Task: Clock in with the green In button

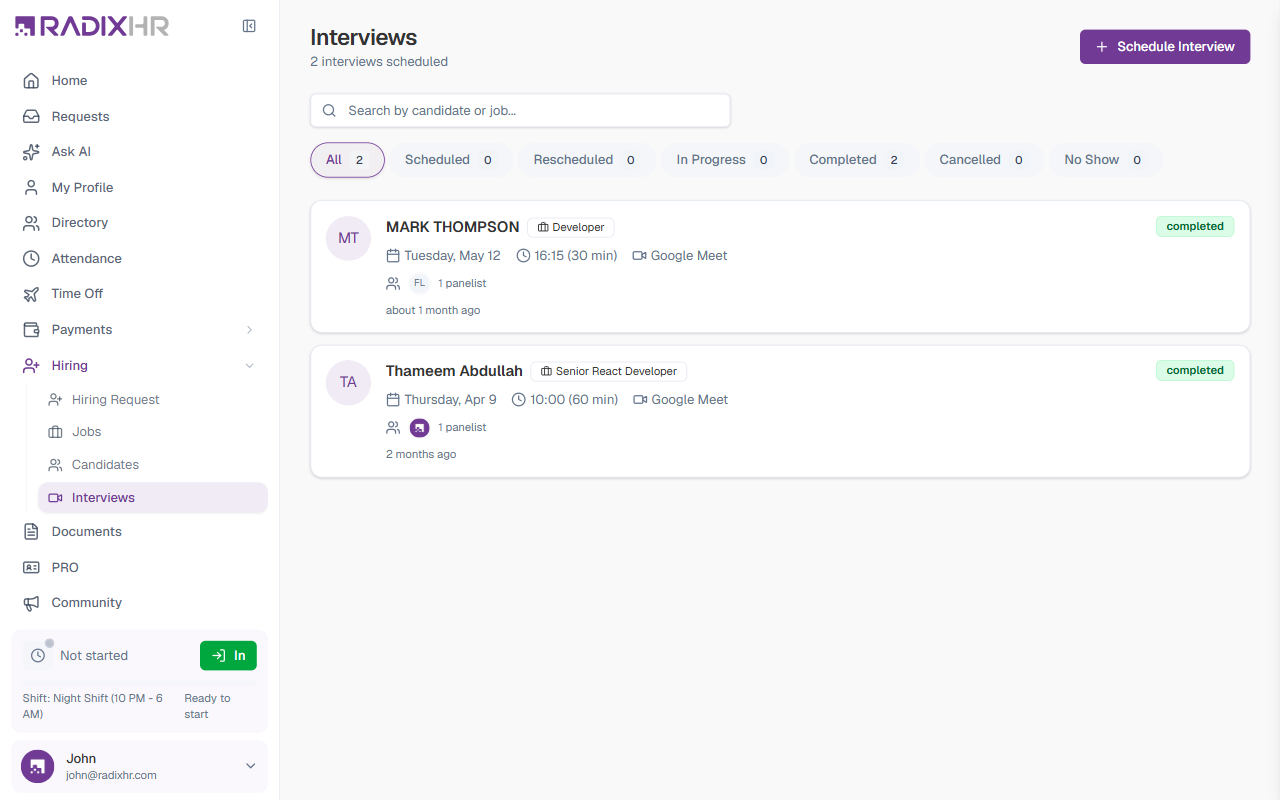Action: coord(228,656)
